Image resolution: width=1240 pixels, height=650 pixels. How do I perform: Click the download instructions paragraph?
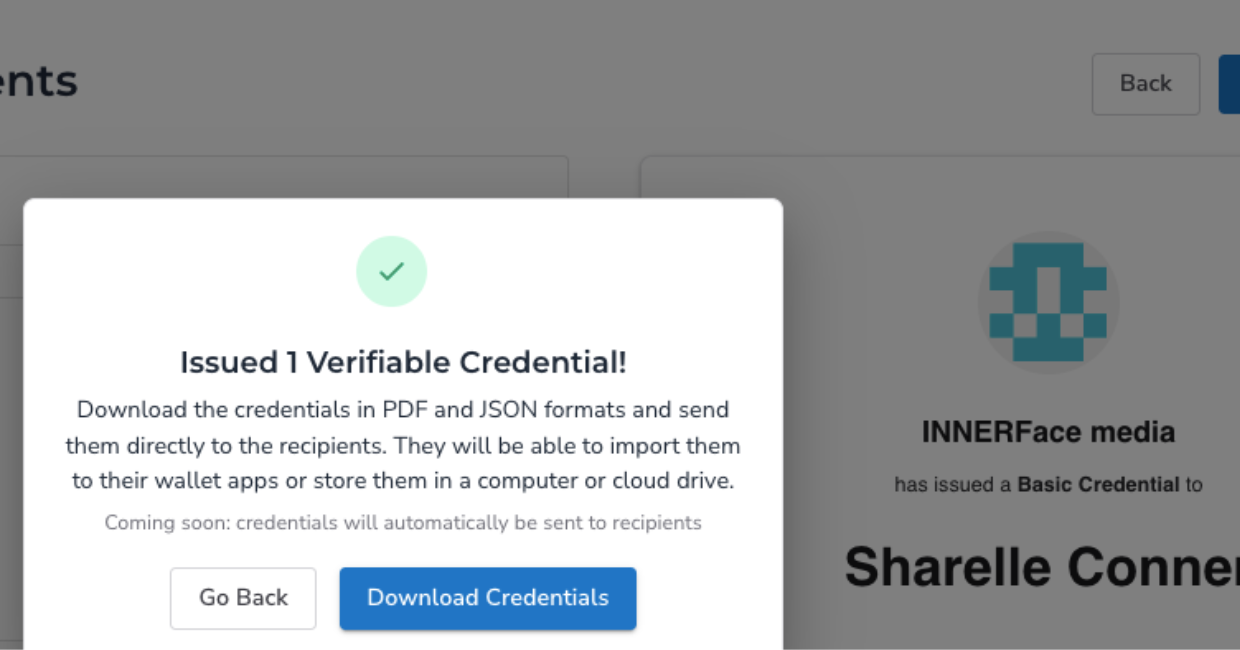(402, 445)
